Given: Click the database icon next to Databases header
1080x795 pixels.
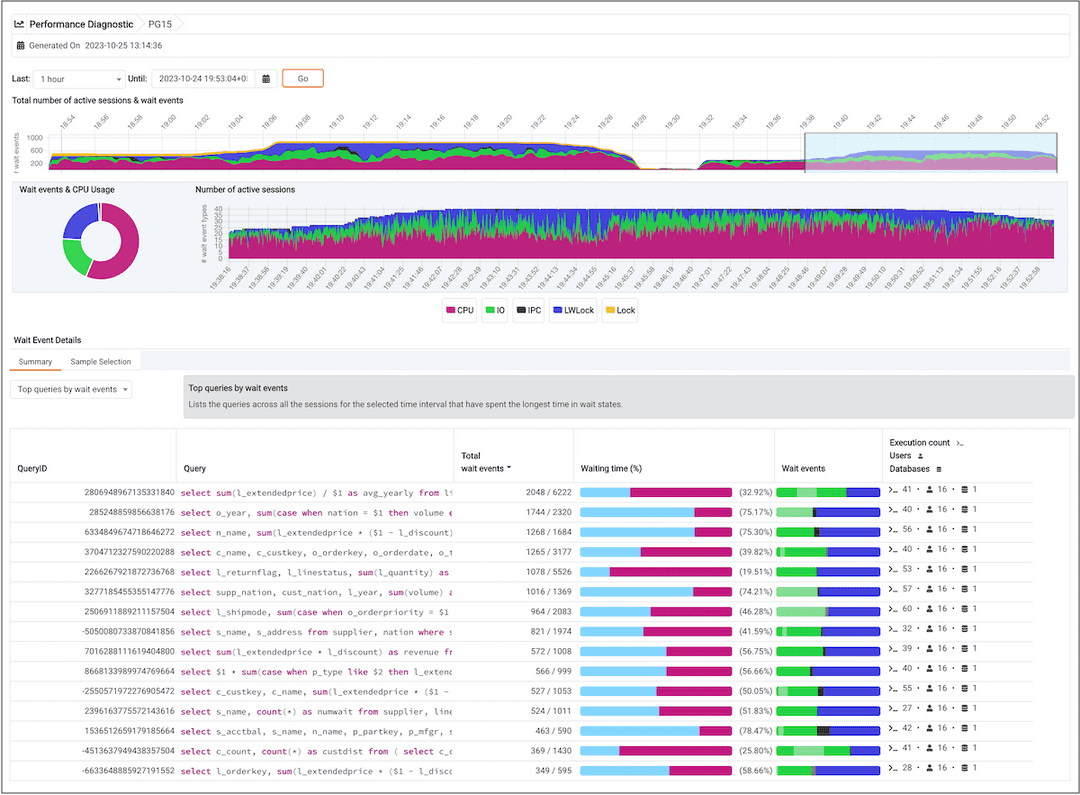Looking at the screenshot, I should (x=939, y=469).
